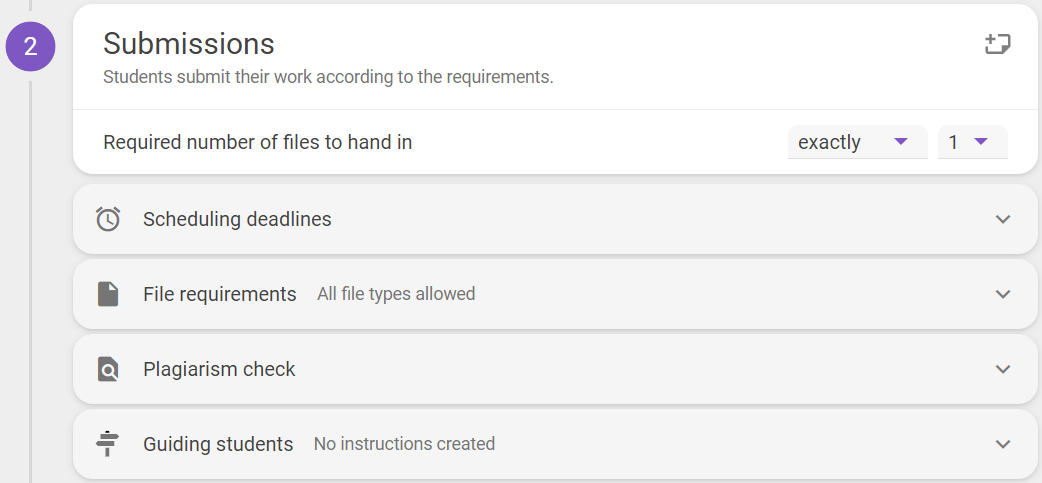Screen dimensions: 1042x483
Task: Open the Plagiarism check section label
Action: pyautogui.click(x=219, y=369)
